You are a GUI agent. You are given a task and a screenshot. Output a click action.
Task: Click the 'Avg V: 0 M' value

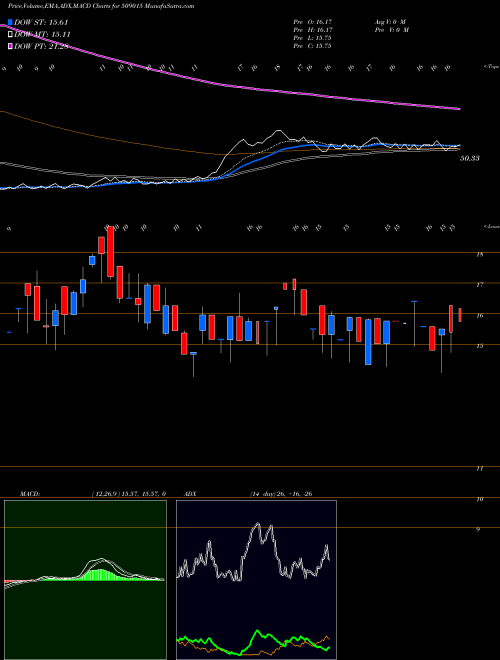point(391,22)
